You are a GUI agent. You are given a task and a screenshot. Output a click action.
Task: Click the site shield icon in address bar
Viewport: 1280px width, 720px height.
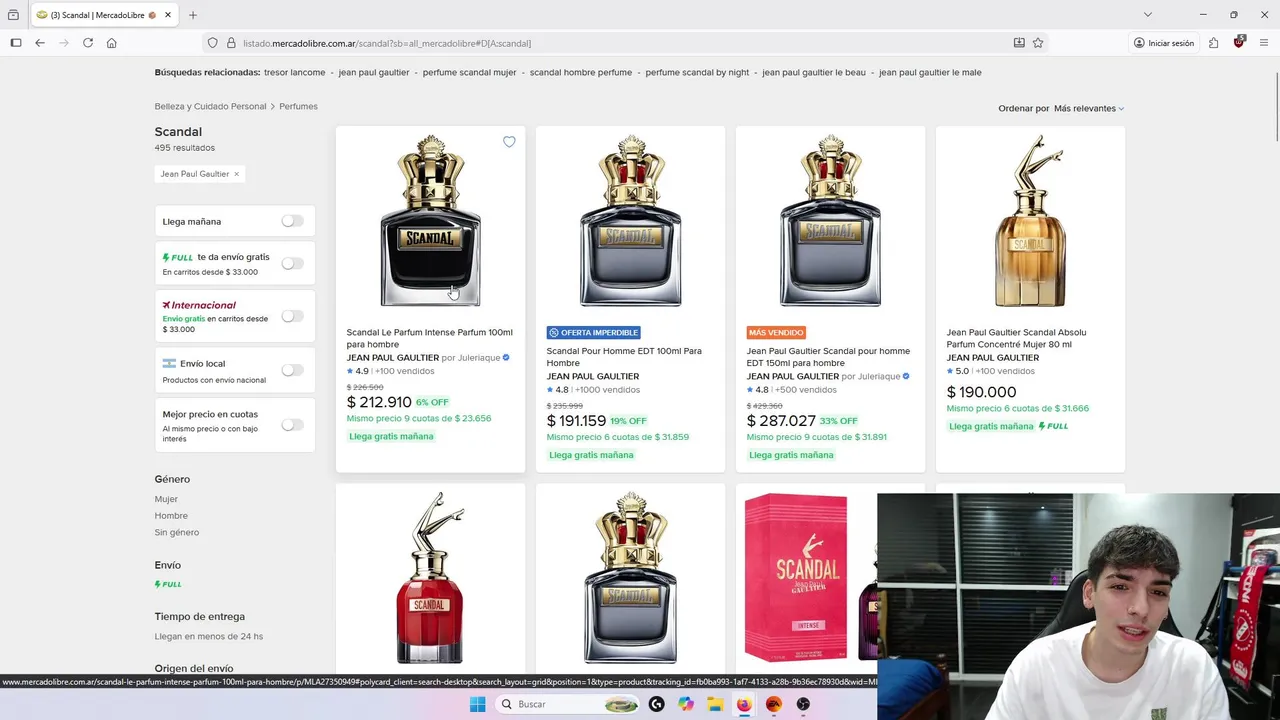pyautogui.click(x=212, y=43)
